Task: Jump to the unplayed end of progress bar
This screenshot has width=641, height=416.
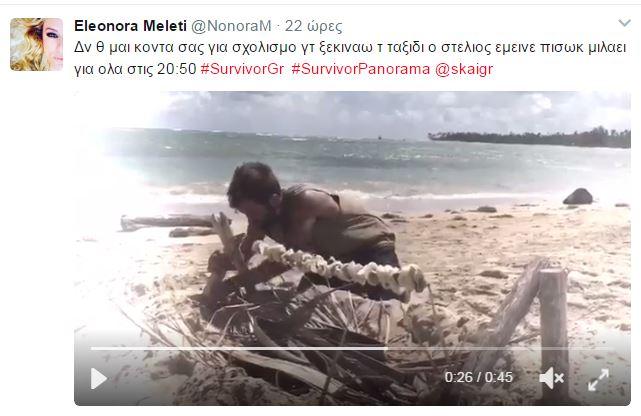Action: pyautogui.click(x=500, y=349)
